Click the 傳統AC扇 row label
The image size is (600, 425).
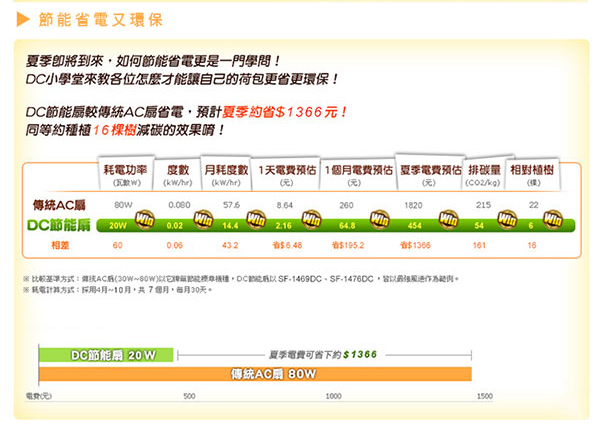pyautogui.click(x=58, y=204)
